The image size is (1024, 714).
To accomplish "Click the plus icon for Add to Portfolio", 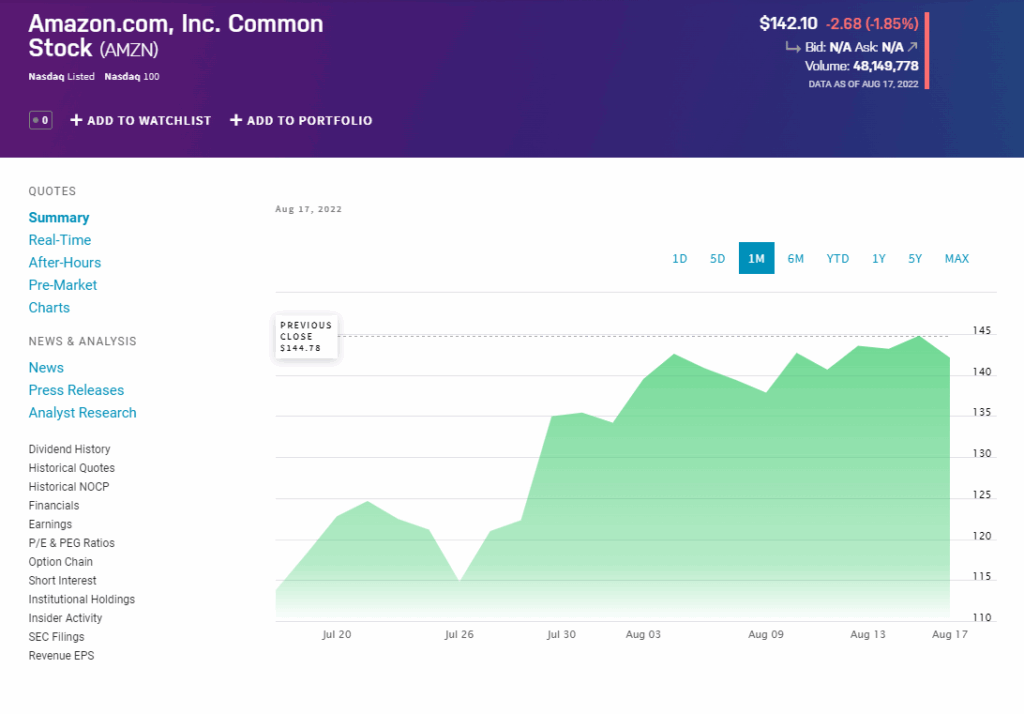I will click(x=236, y=120).
